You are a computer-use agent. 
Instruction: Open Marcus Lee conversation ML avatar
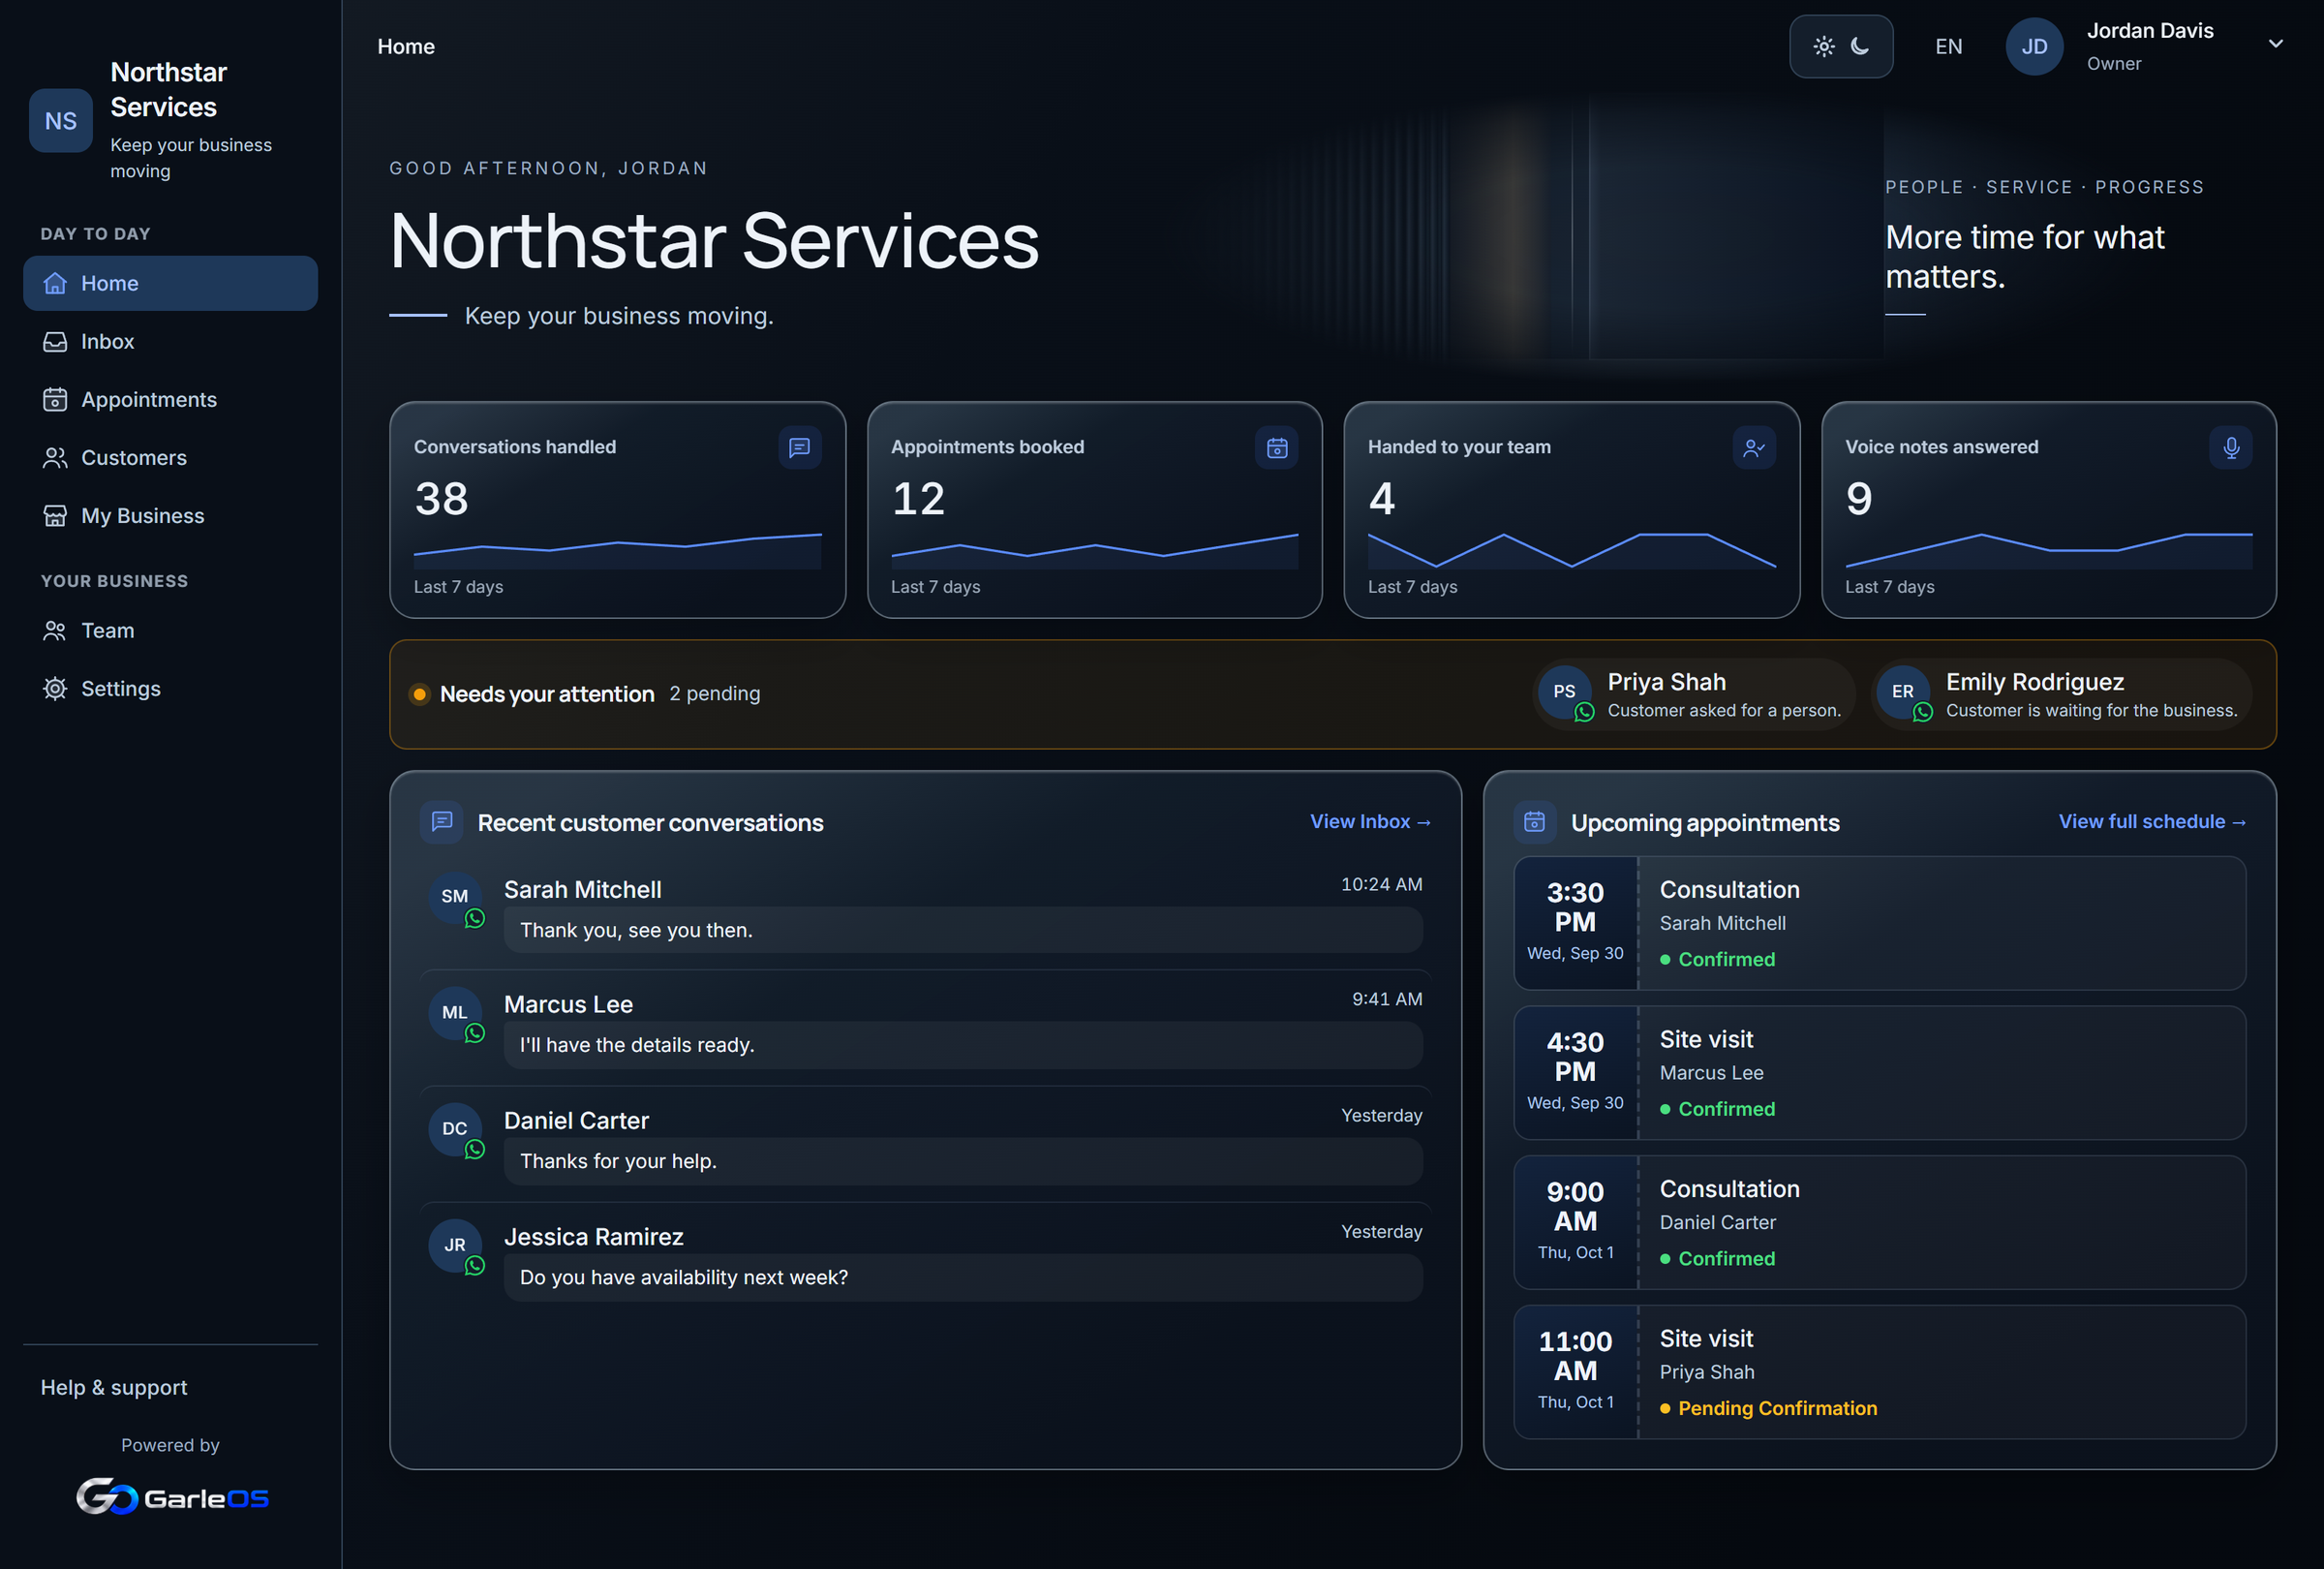tap(455, 1012)
